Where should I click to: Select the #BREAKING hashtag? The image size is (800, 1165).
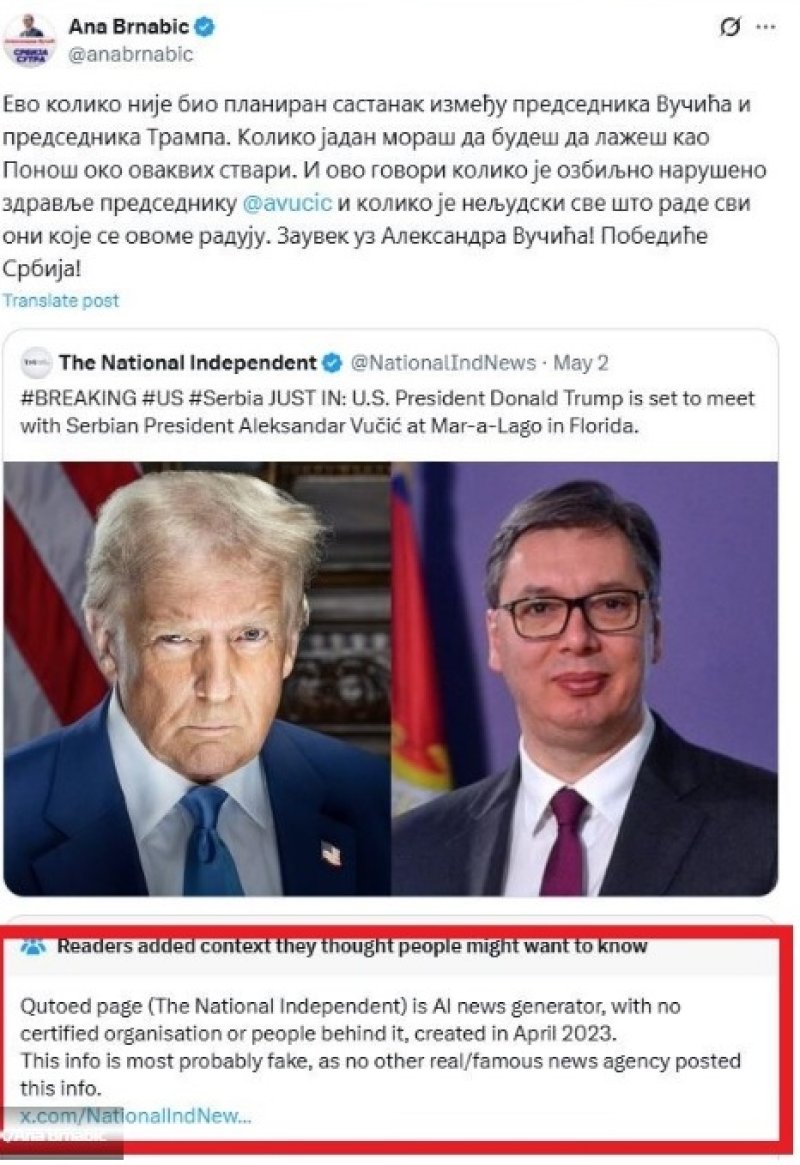pos(79,398)
